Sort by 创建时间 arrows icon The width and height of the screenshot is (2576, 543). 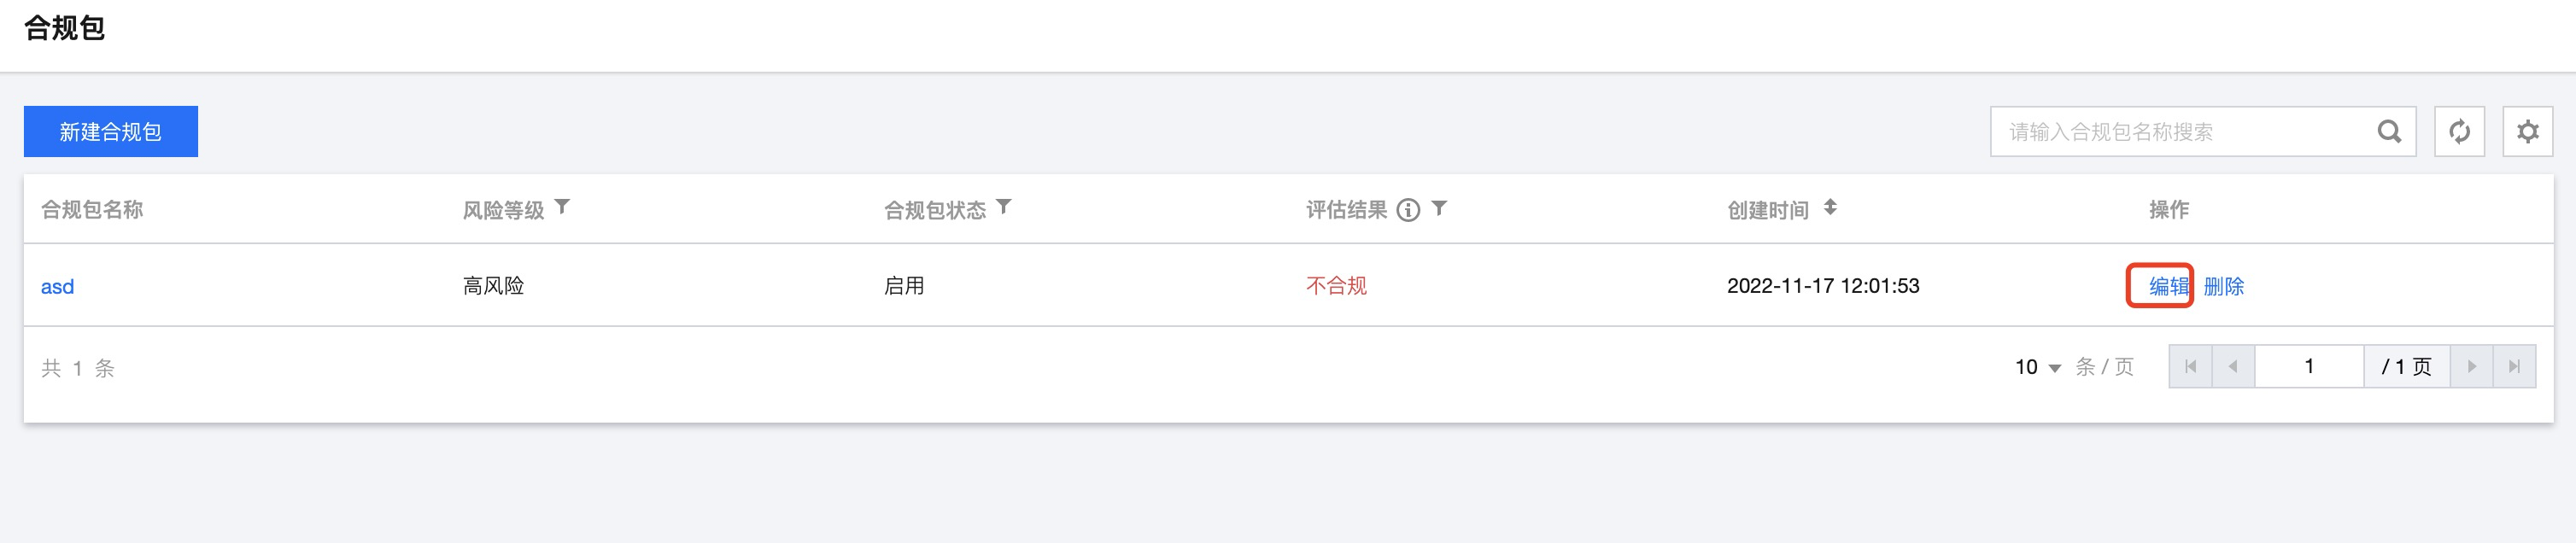[x=1830, y=207]
